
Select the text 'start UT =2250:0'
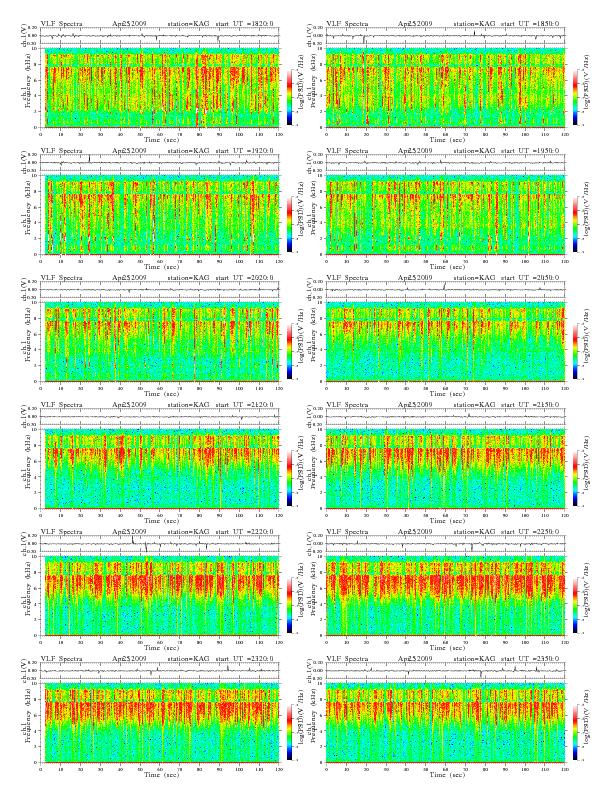click(530, 532)
